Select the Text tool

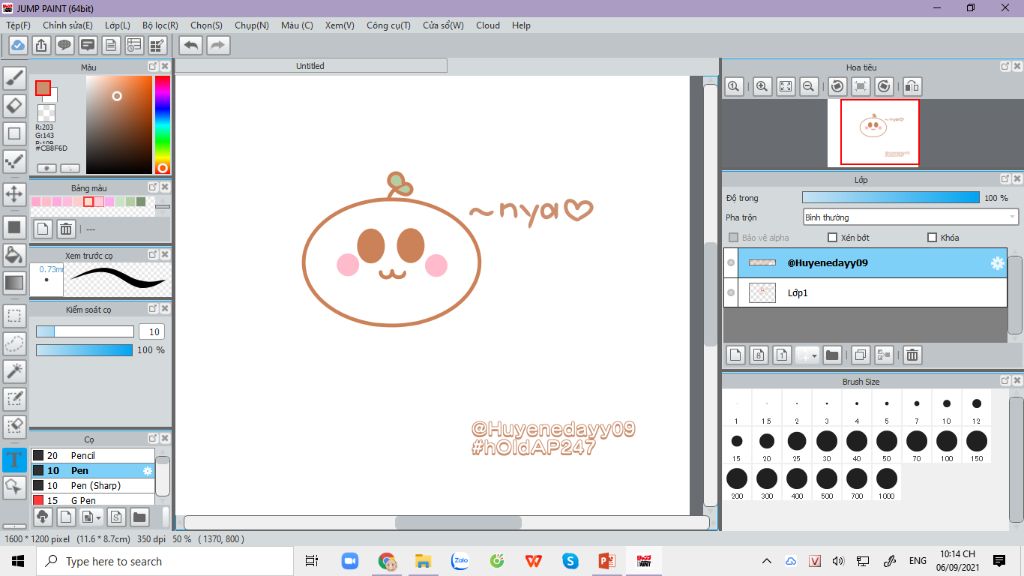point(15,460)
